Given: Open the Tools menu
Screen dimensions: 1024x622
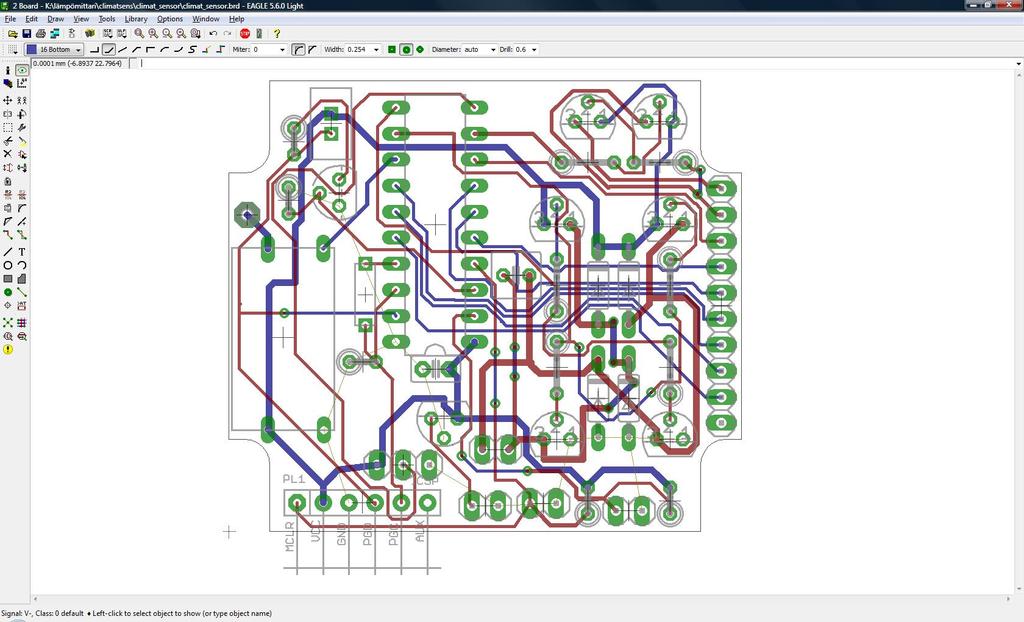Looking at the screenshot, I should pyautogui.click(x=106, y=19).
